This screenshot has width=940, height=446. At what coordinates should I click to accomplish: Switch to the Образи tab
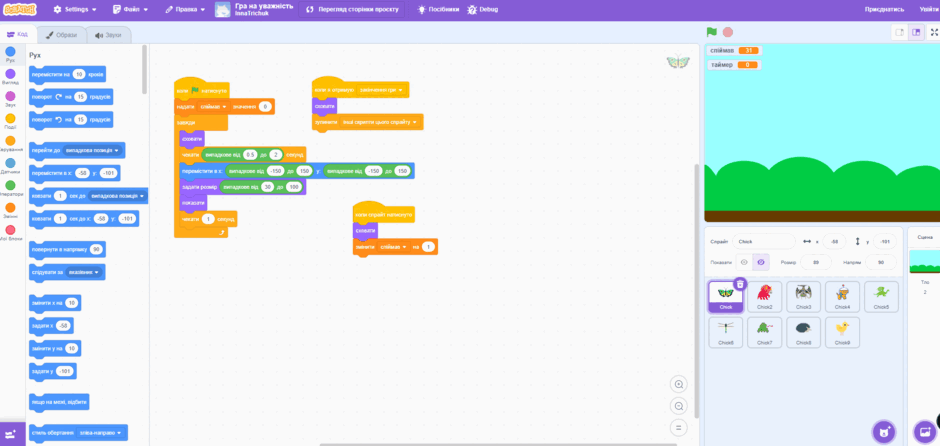click(62, 35)
